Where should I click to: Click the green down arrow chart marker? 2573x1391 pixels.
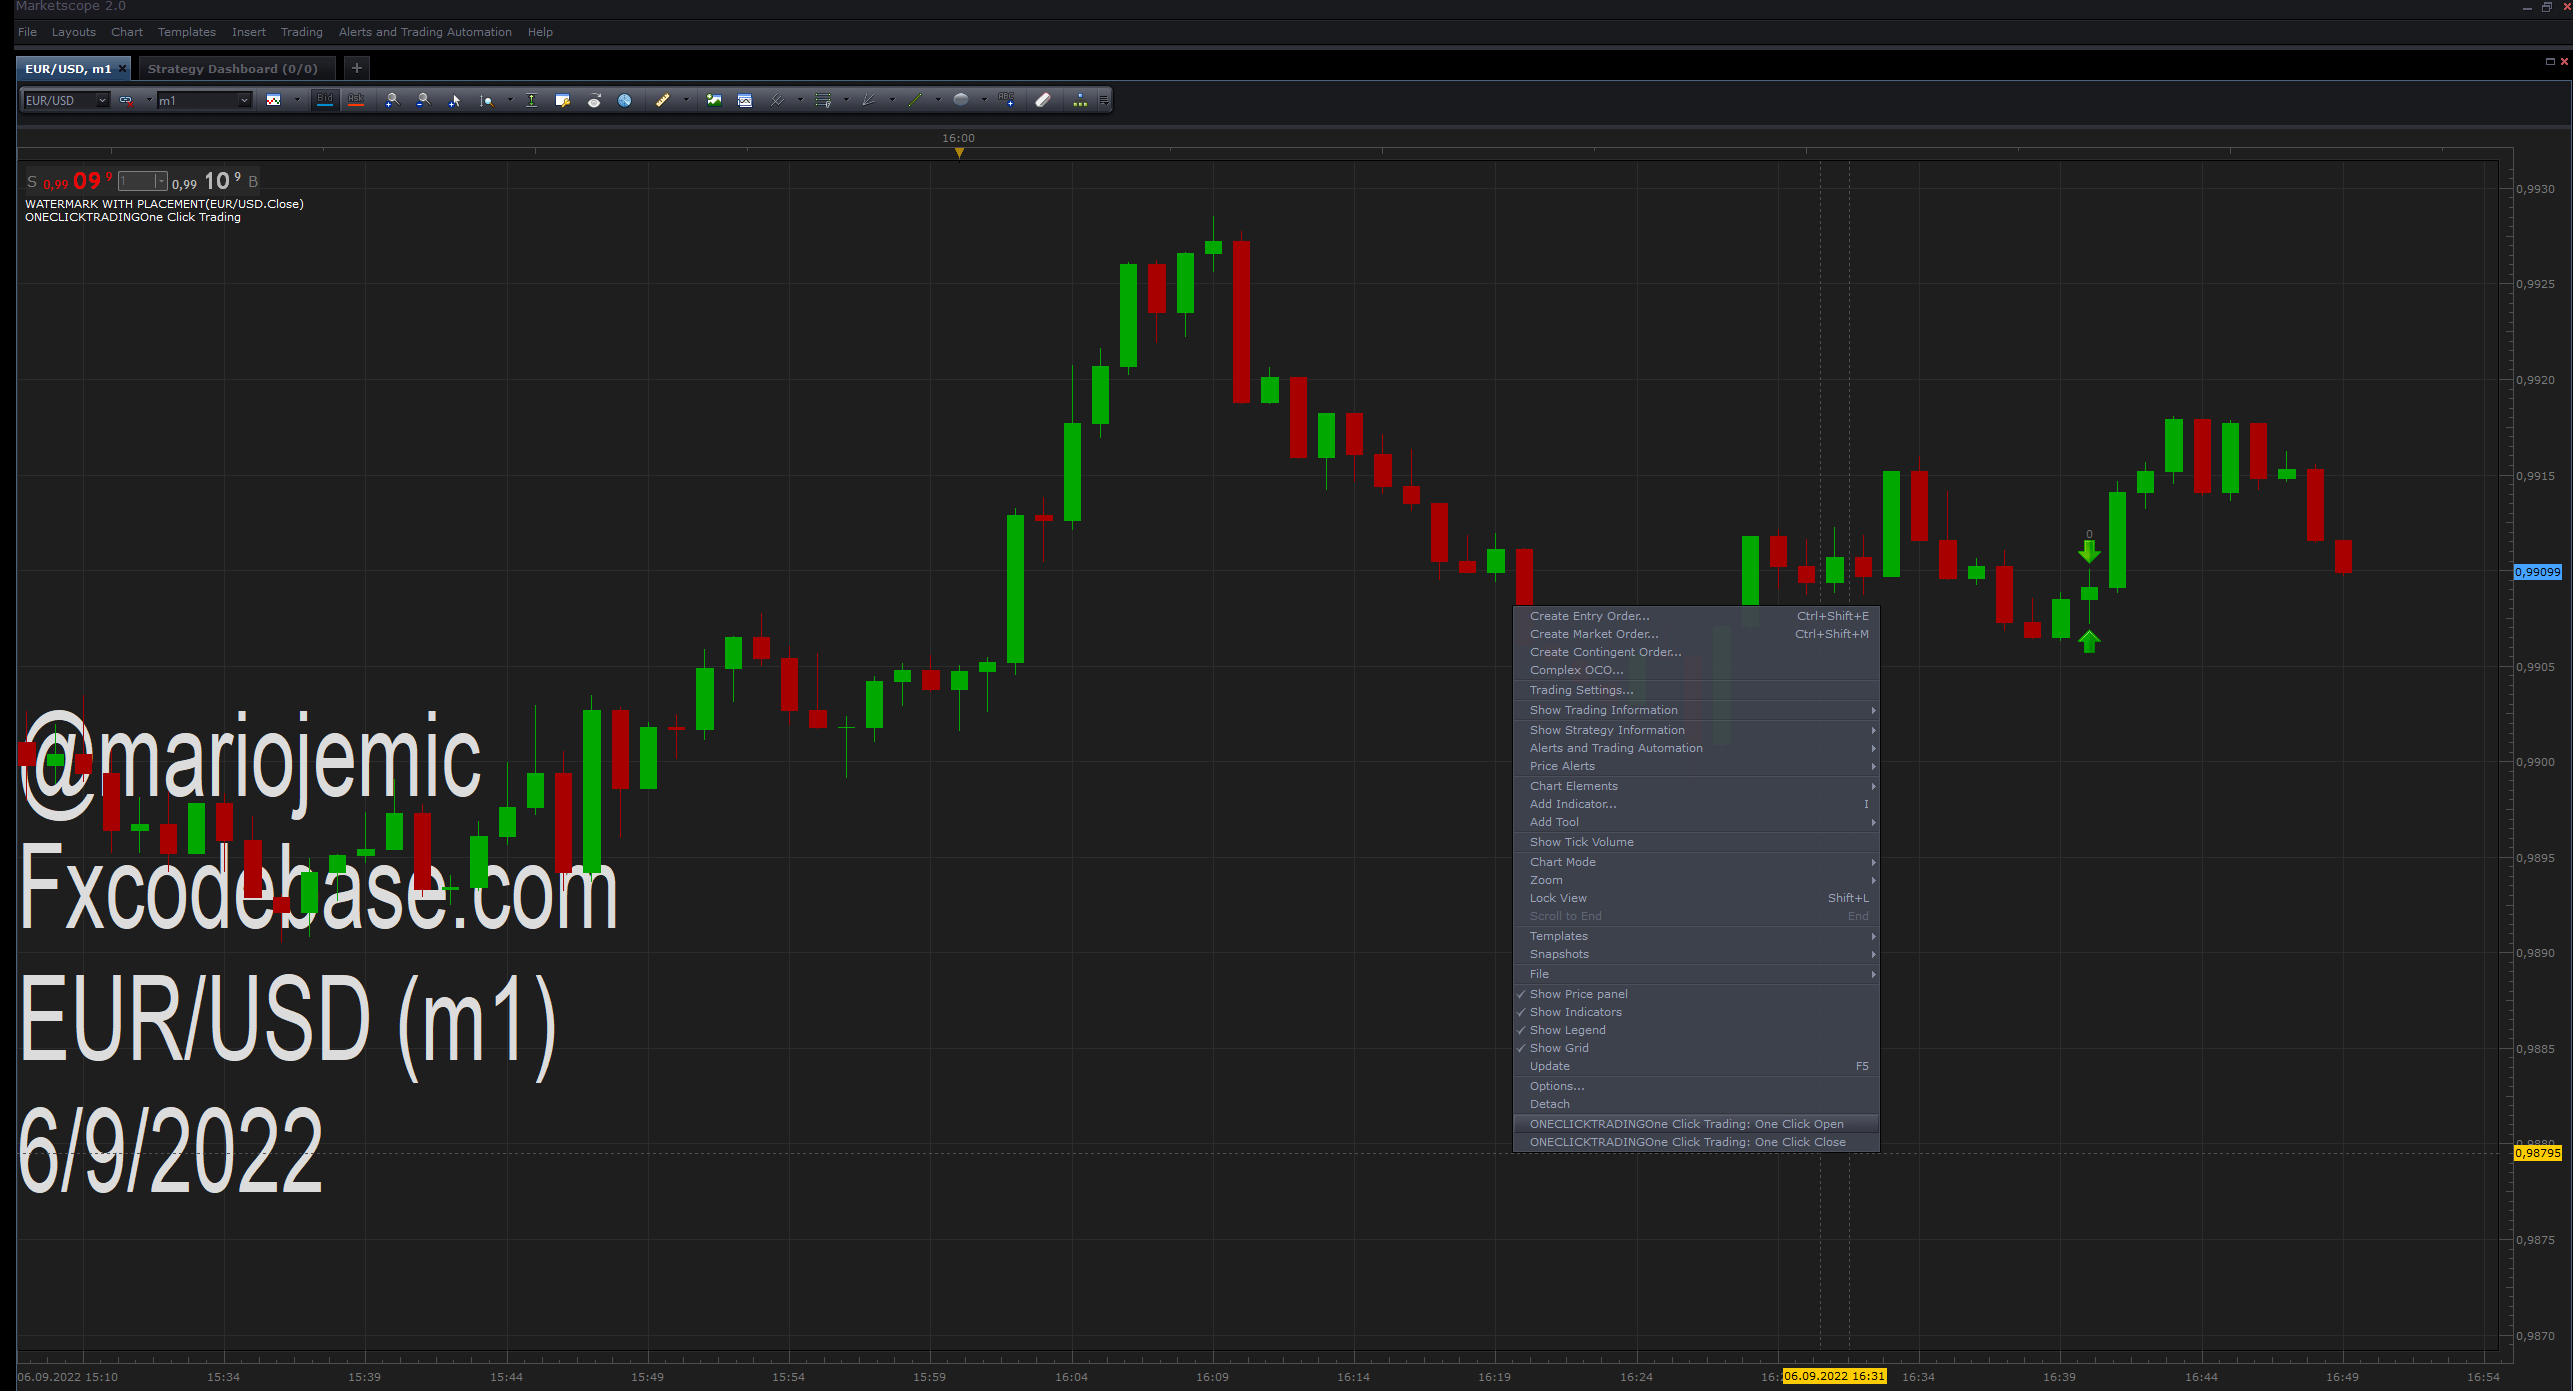tap(2089, 551)
